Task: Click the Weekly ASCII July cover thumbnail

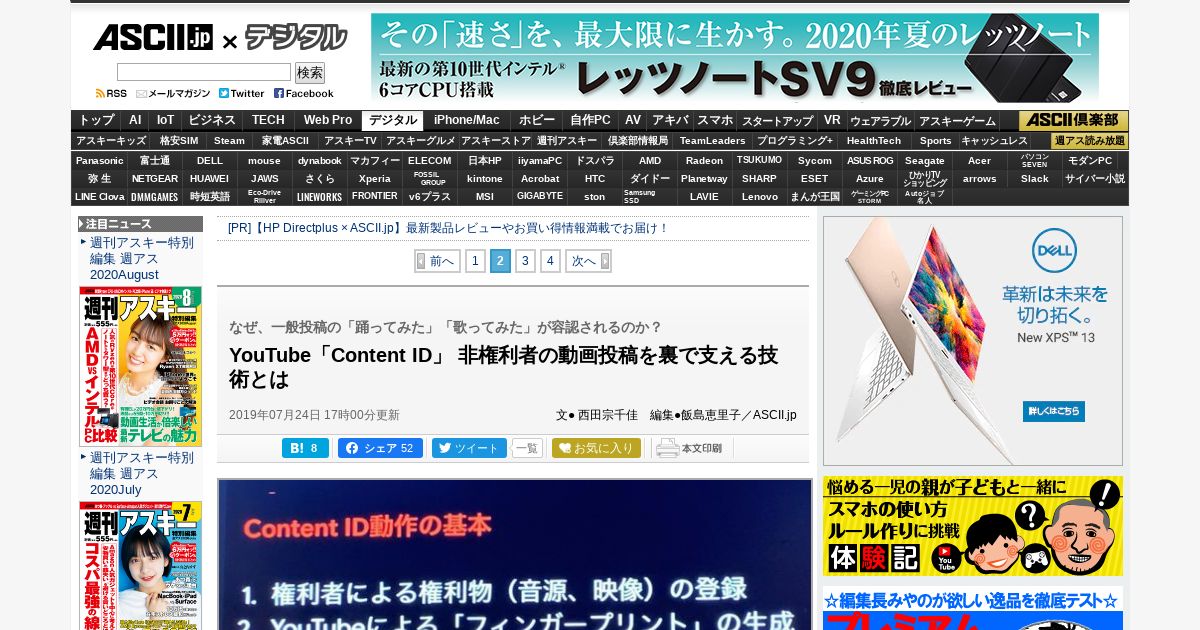Action: [140, 566]
